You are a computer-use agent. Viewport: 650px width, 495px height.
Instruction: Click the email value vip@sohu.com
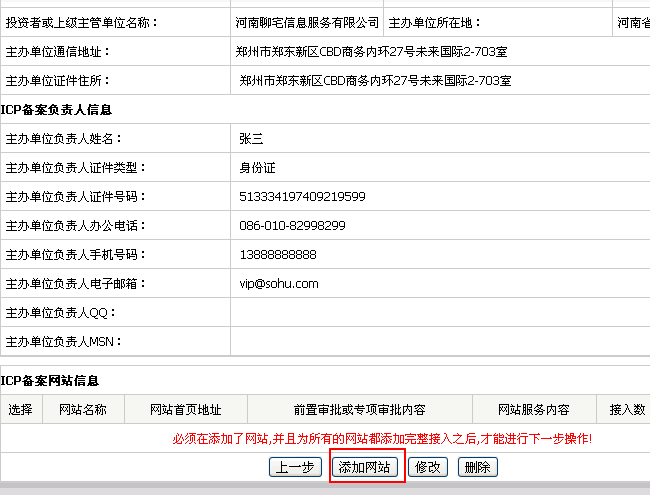(x=279, y=284)
